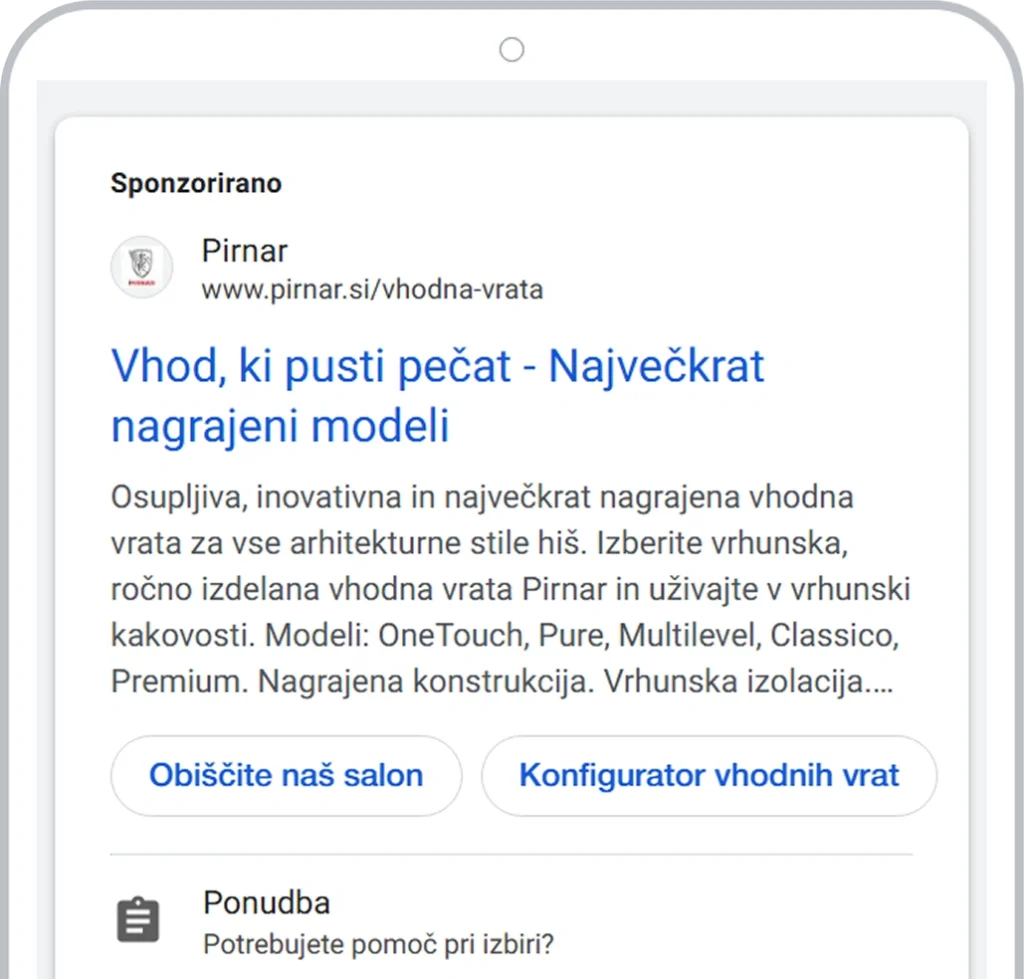Open the 'Konfigurator vhodnih vrat' button
Image resolution: width=1024 pixels, height=979 pixels.
(x=709, y=775)
